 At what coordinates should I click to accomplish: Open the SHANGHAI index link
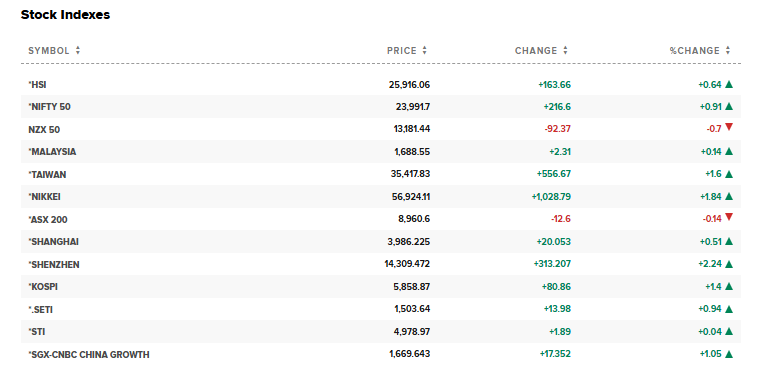tap(53, 242)
